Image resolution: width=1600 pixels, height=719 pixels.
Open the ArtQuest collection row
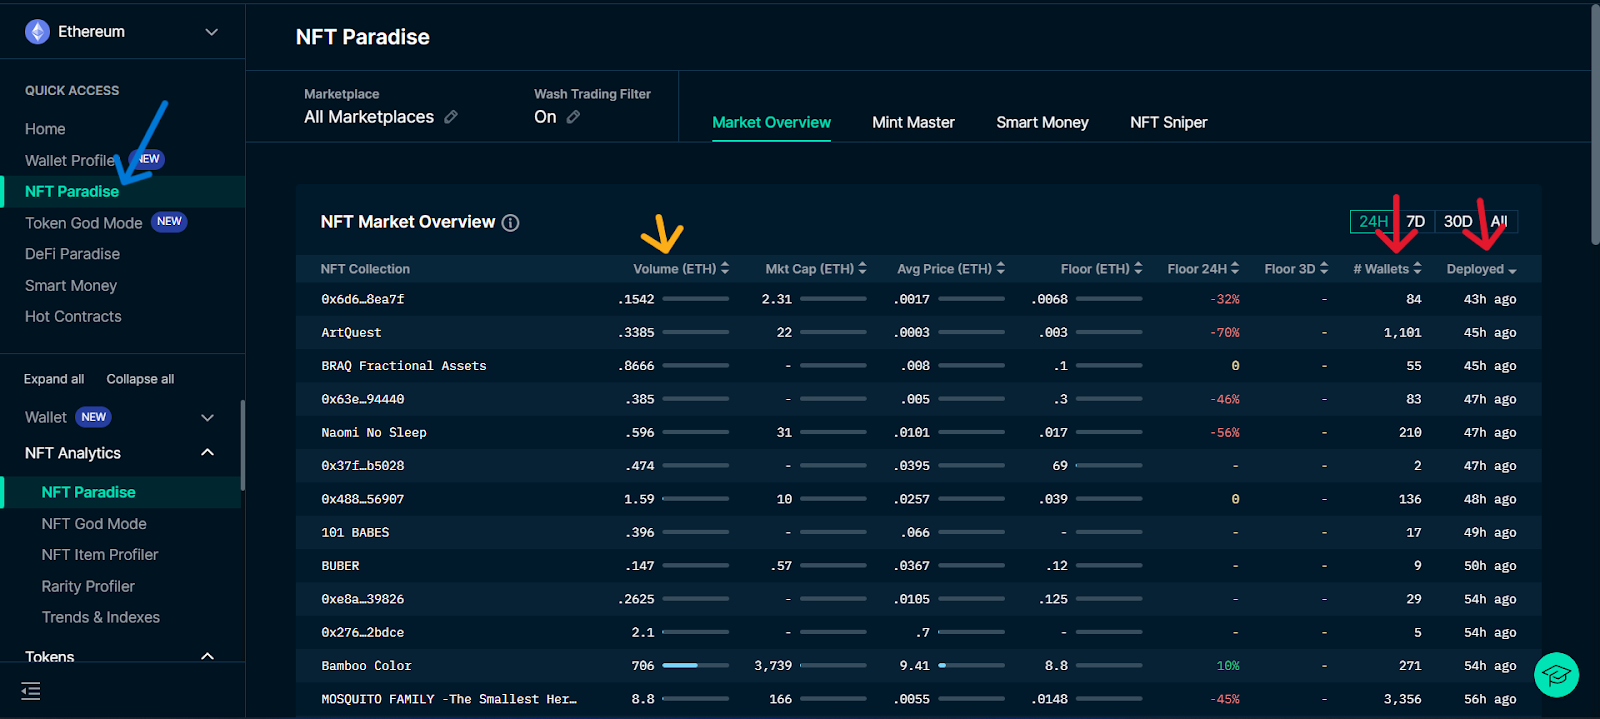pyautogui.click(x=918, y=332)
